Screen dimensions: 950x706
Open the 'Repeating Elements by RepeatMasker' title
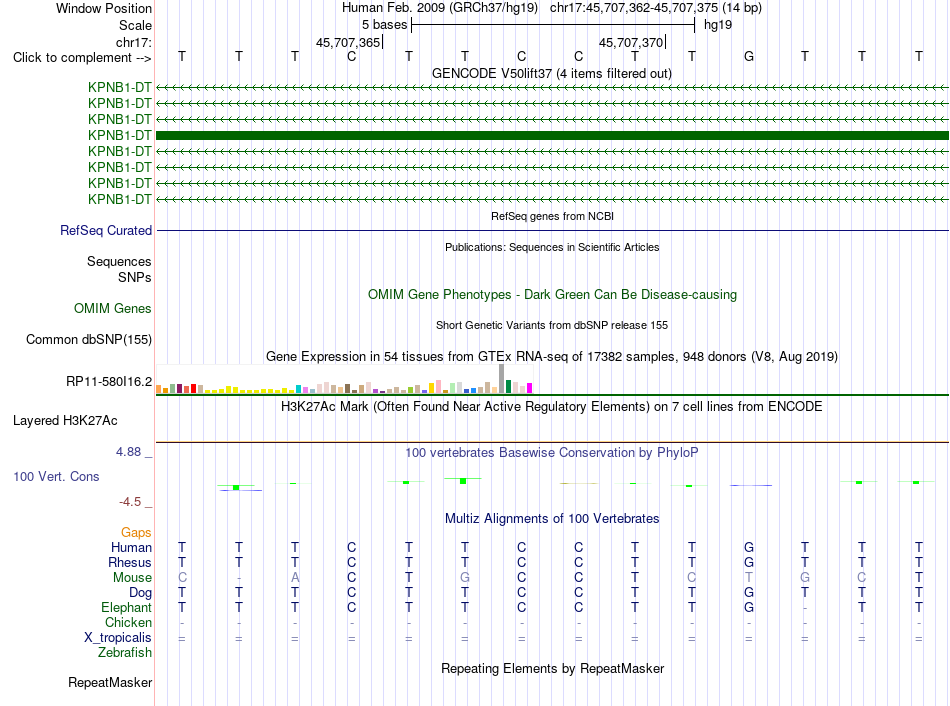click(x=553, y=668)
